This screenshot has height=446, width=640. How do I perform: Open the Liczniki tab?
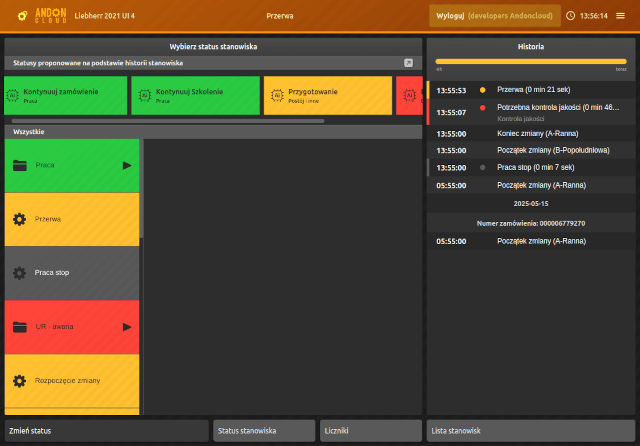[371, 431]
